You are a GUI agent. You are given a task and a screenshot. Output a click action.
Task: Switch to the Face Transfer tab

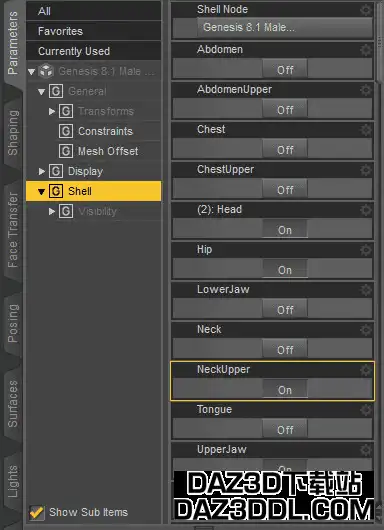tap(13, 230)
